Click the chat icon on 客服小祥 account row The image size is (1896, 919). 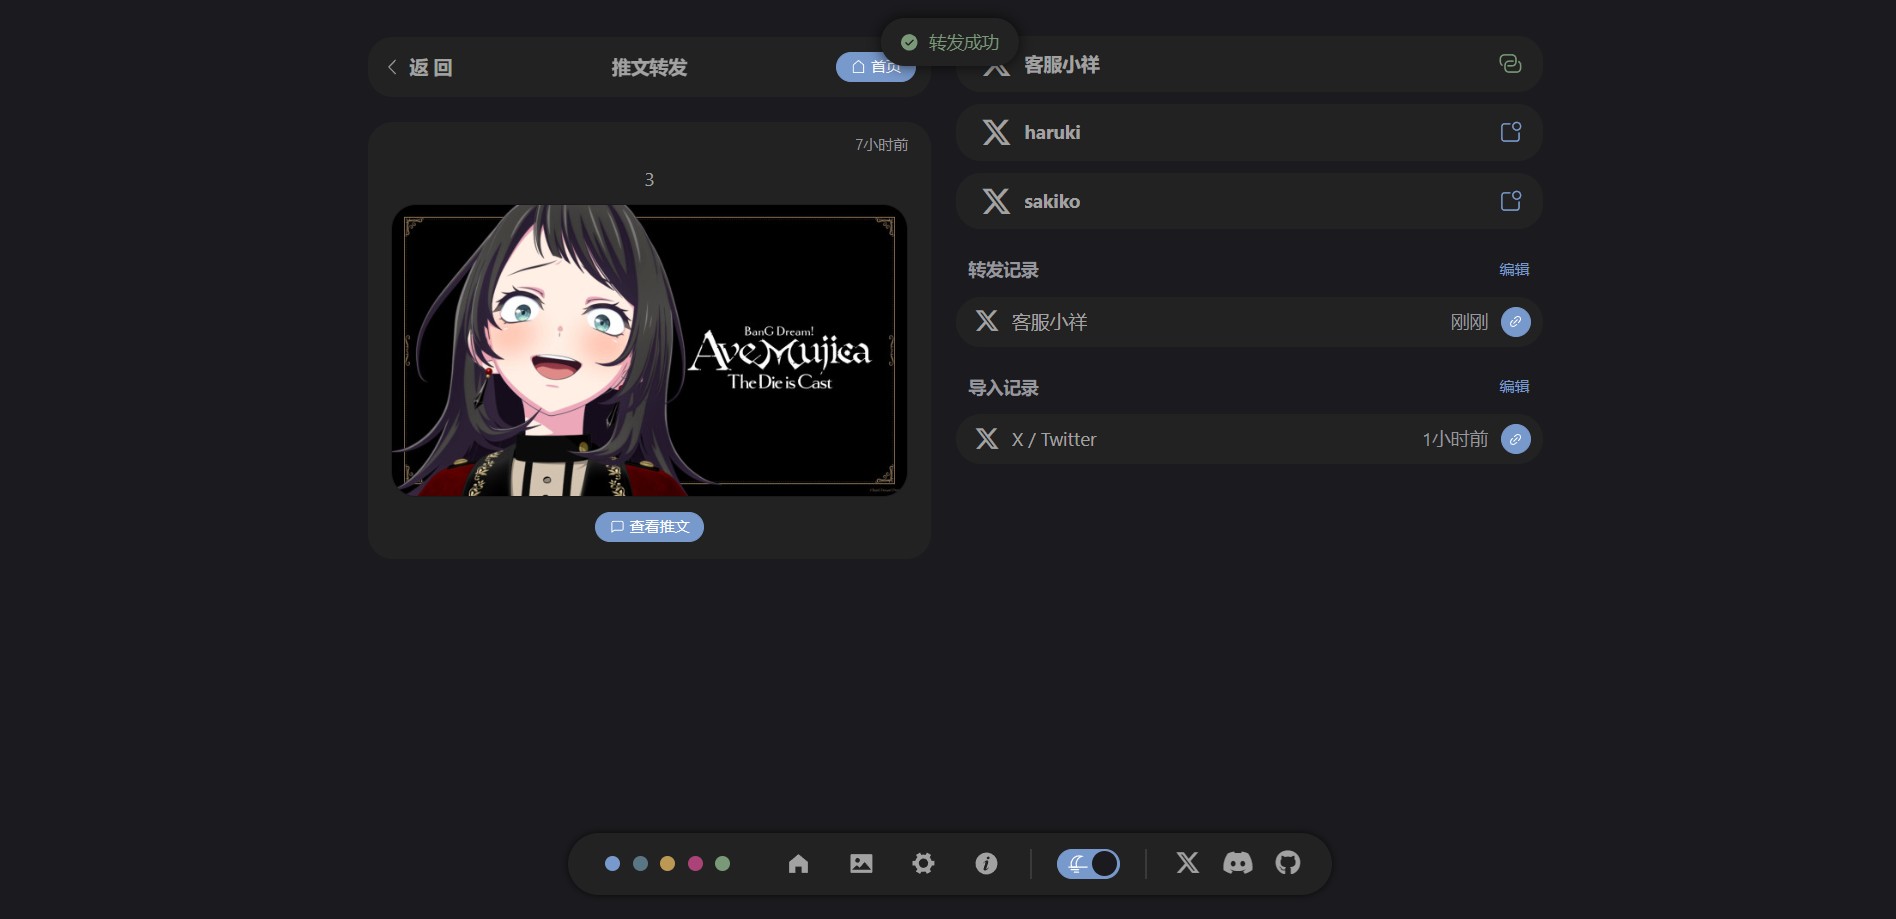1510,64
